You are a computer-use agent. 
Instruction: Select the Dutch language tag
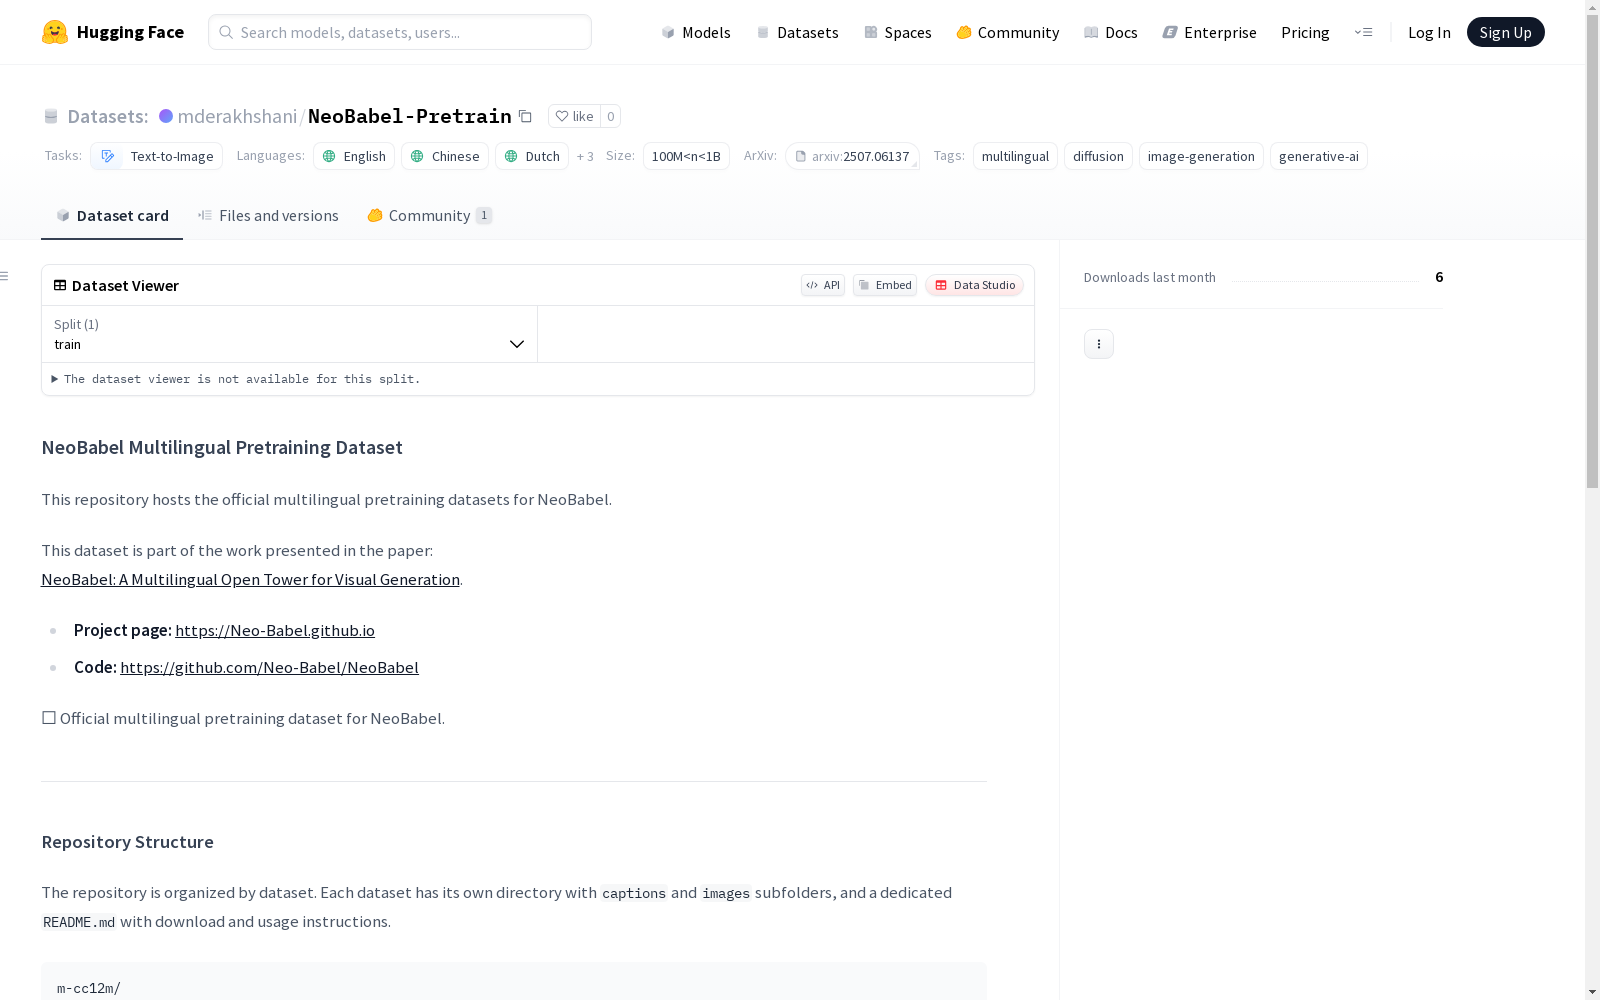click(532, 156)
